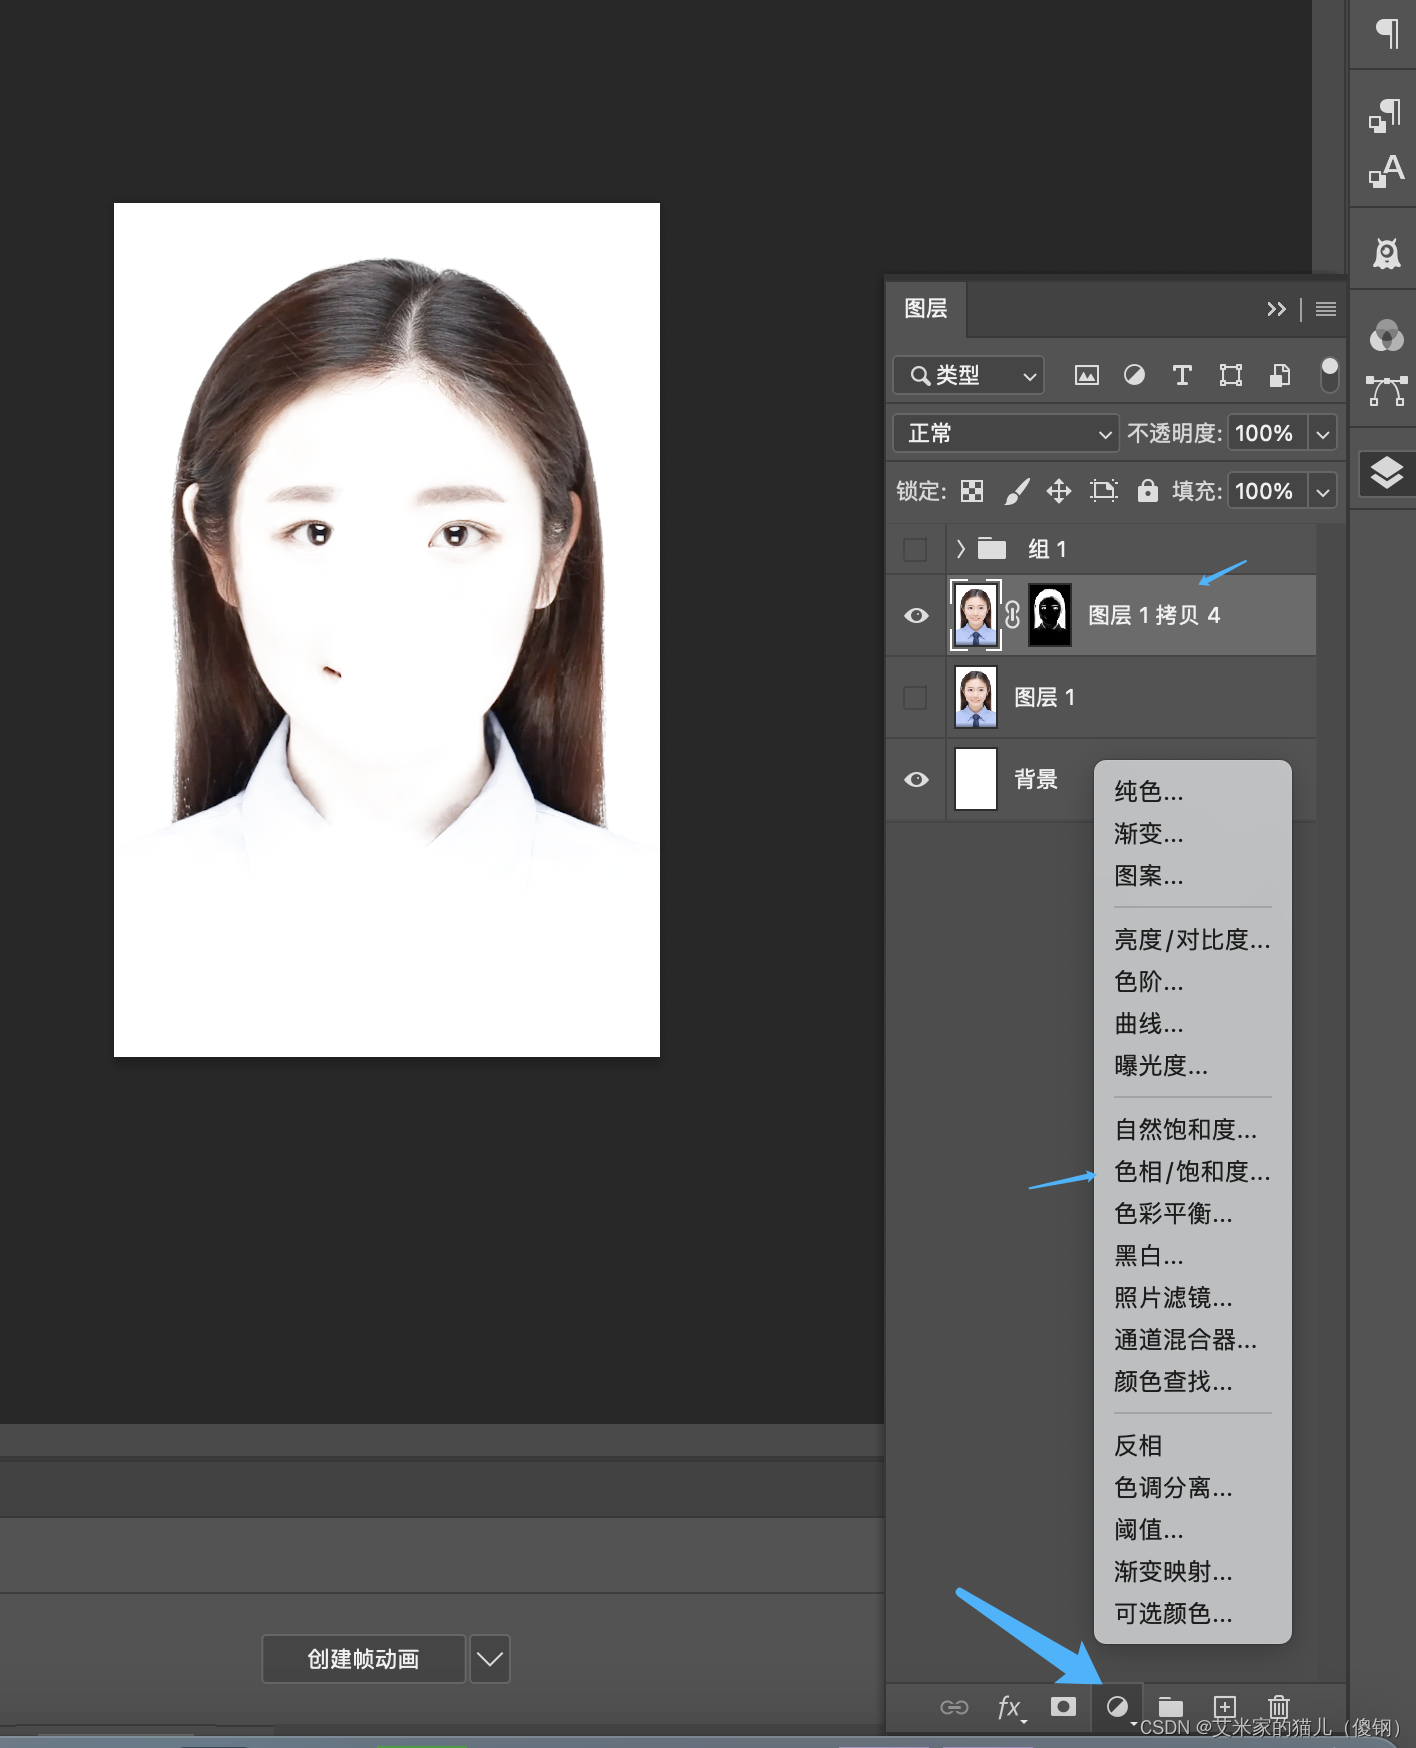Select the 图层 1 拷贝 4 mask thumbnail
1416x1748 pixels.
[x=1050, y=615]
